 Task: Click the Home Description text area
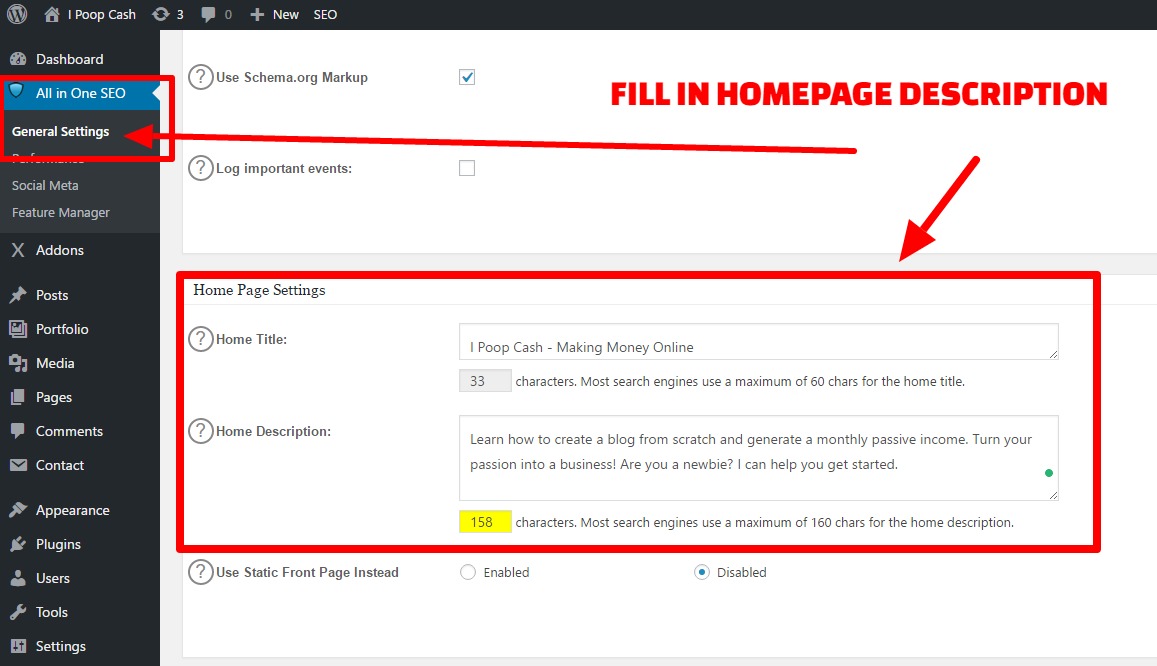click(x=759, y=458)
